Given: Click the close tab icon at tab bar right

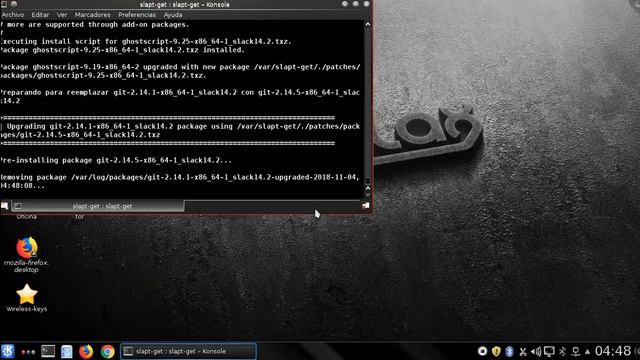Looking at the screenshot, I should tap(365, 206).
